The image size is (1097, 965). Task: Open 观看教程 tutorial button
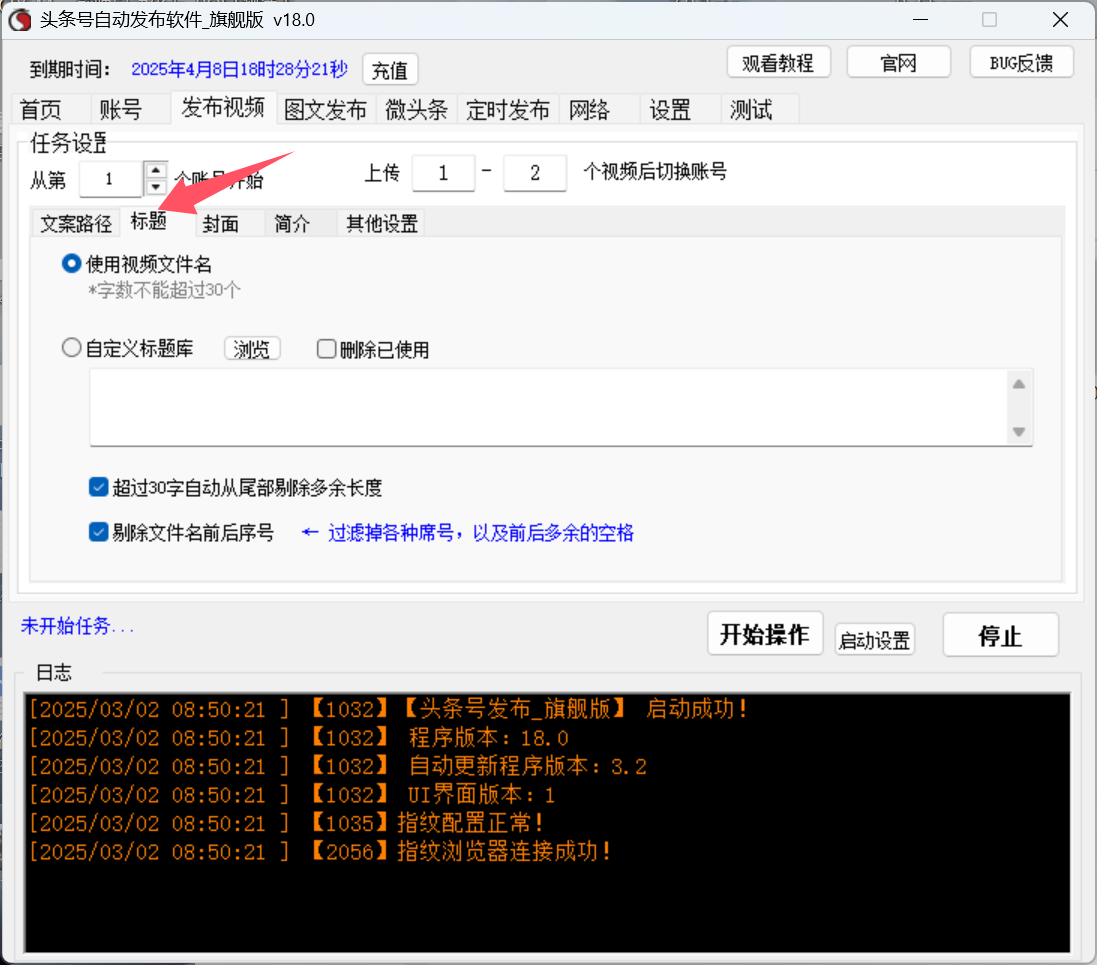pyautogui.click(x=778, y=63)
